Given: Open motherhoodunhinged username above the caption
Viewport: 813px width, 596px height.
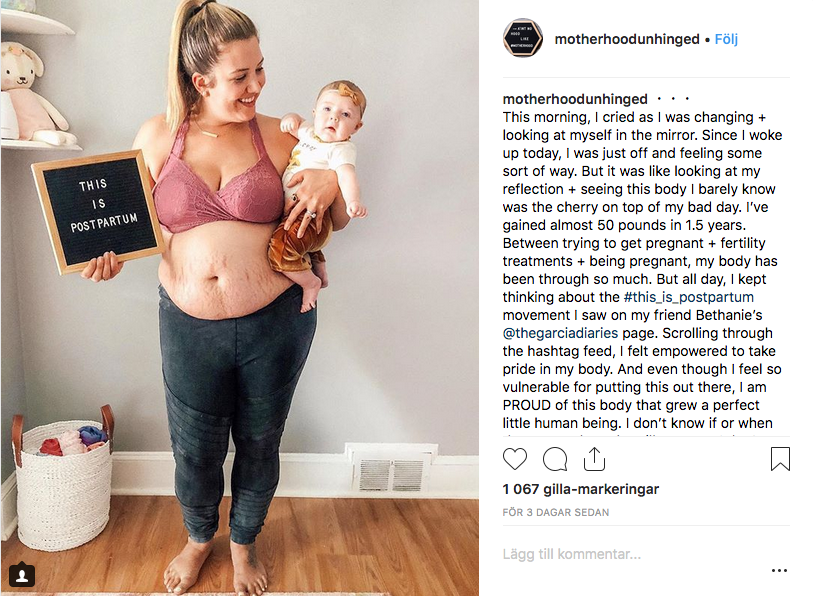Looking at the screenshot, I should tap(575, 99).
